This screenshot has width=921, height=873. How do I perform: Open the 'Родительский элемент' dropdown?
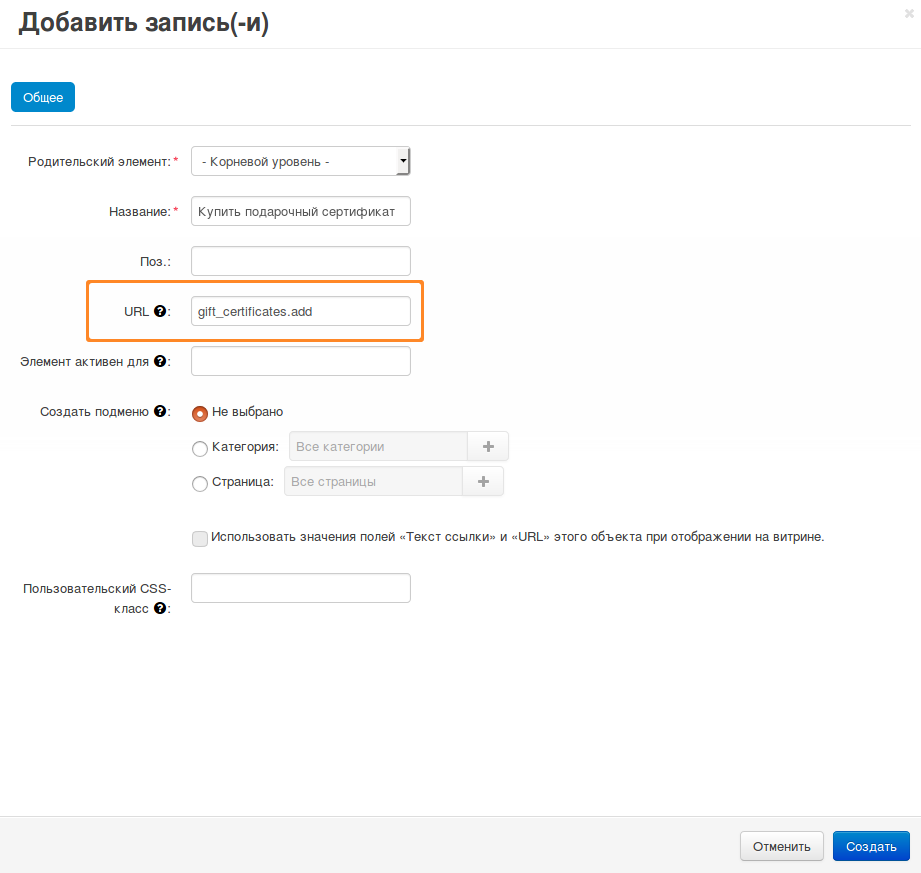click(x=300, y=161)
